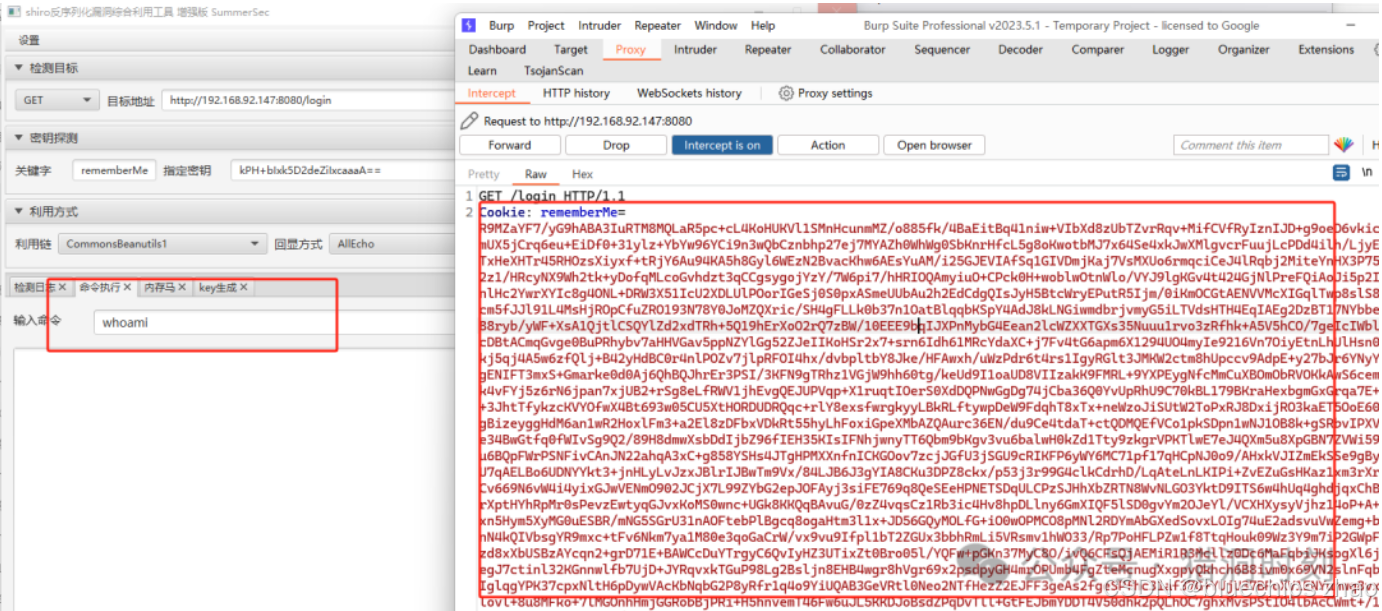Switch to the Logger tab
The height and width of the screenshot is (611, 1382).
(1170, 49)
